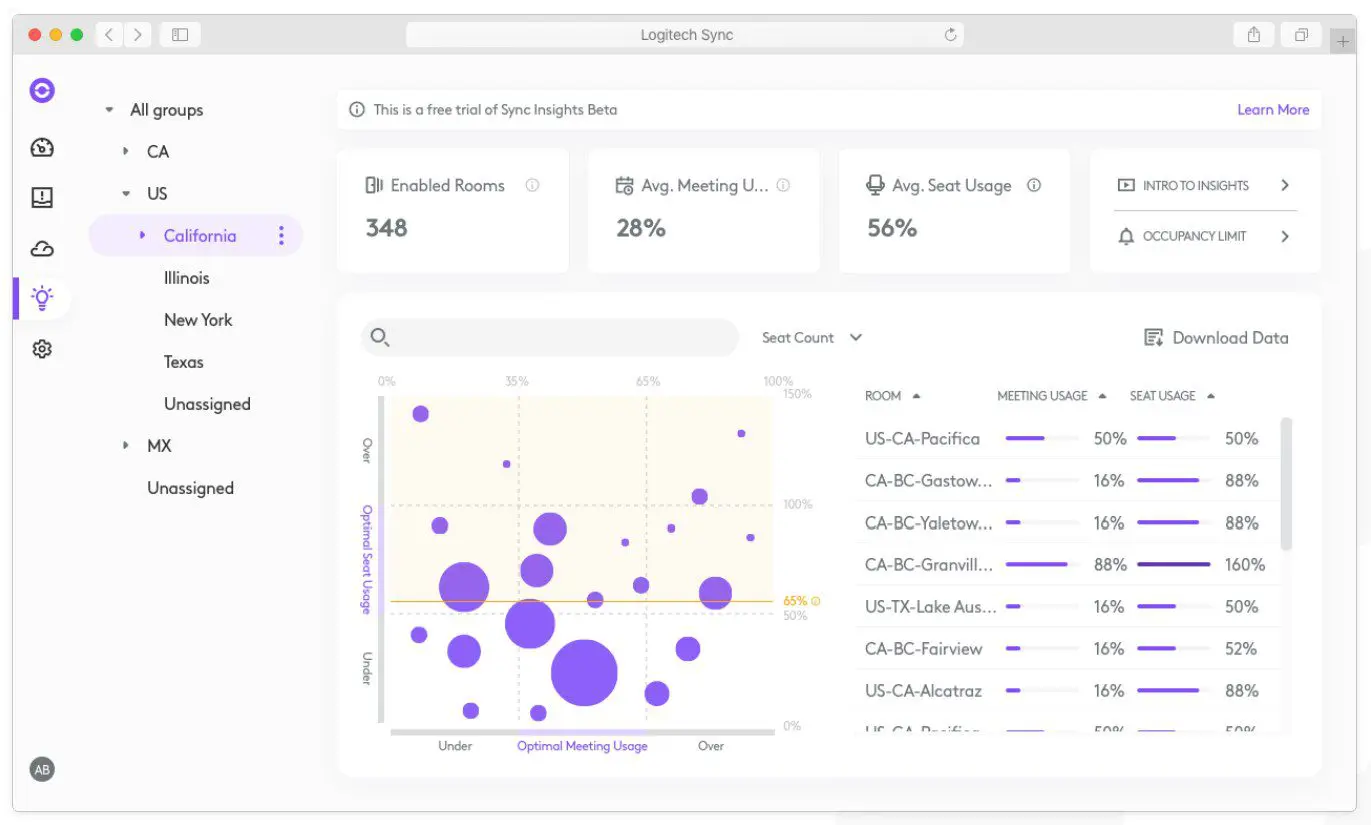
Task: Select the US-CA-Pacifica room row
Action: (x=1068, y=438)
